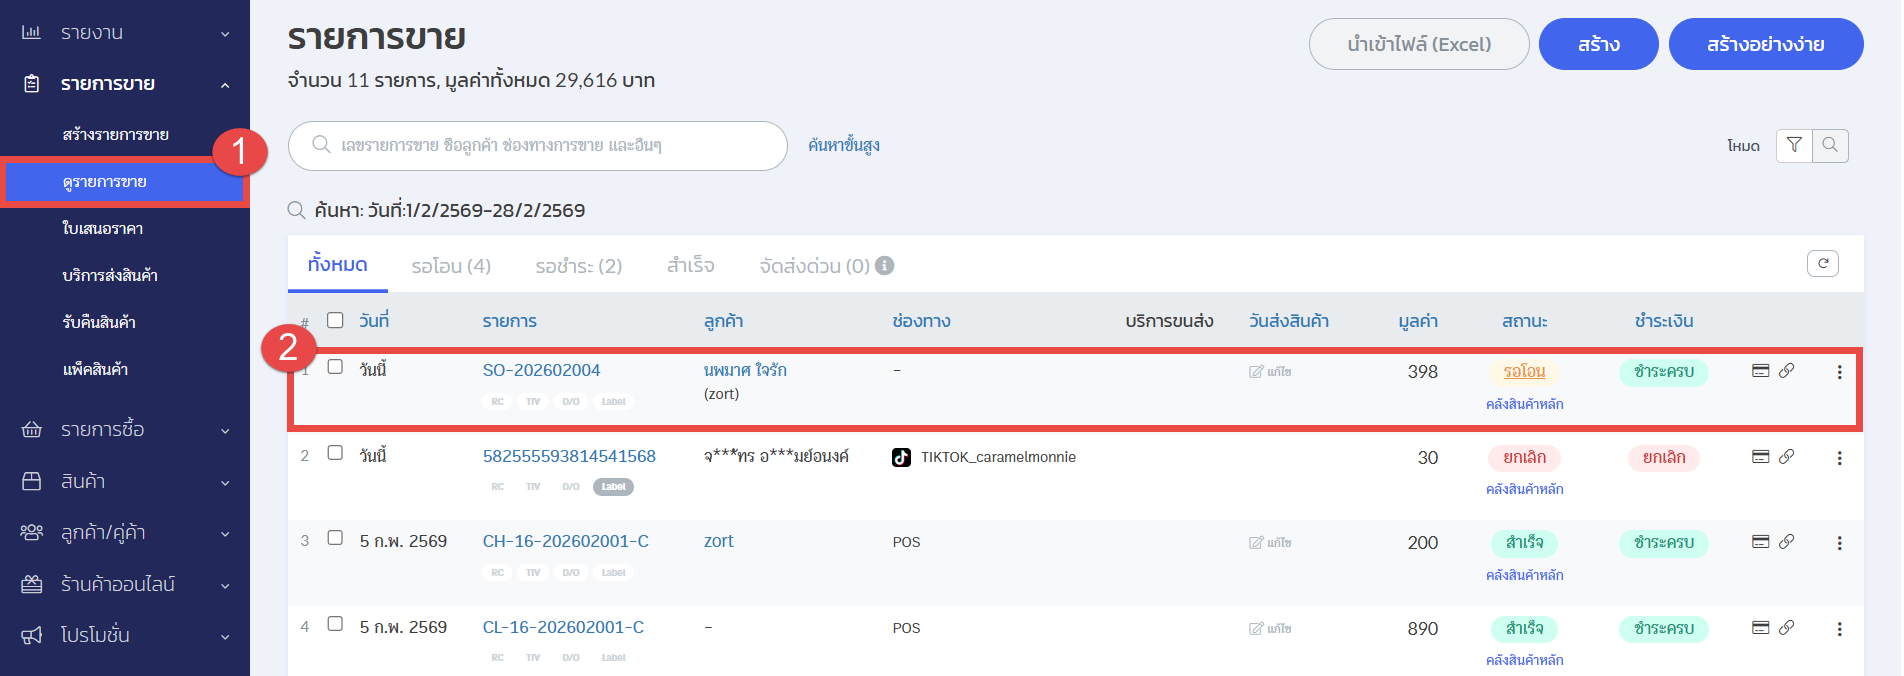The height and width of the screenshot is (676, 1904).
Task: Open the ค้นหาขั้นสูง advanced search link
Action: tap(844, 146)
